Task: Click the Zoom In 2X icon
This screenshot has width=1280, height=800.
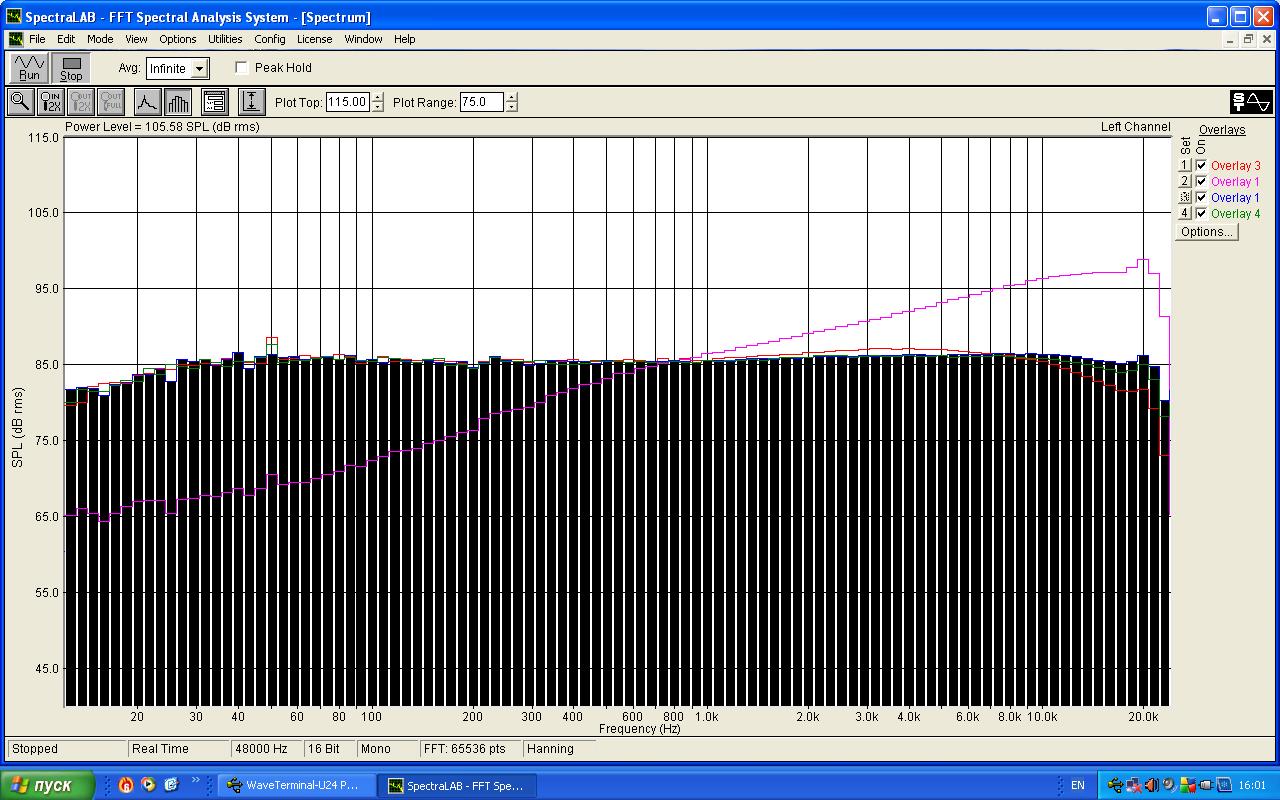Action: [50, 101]
